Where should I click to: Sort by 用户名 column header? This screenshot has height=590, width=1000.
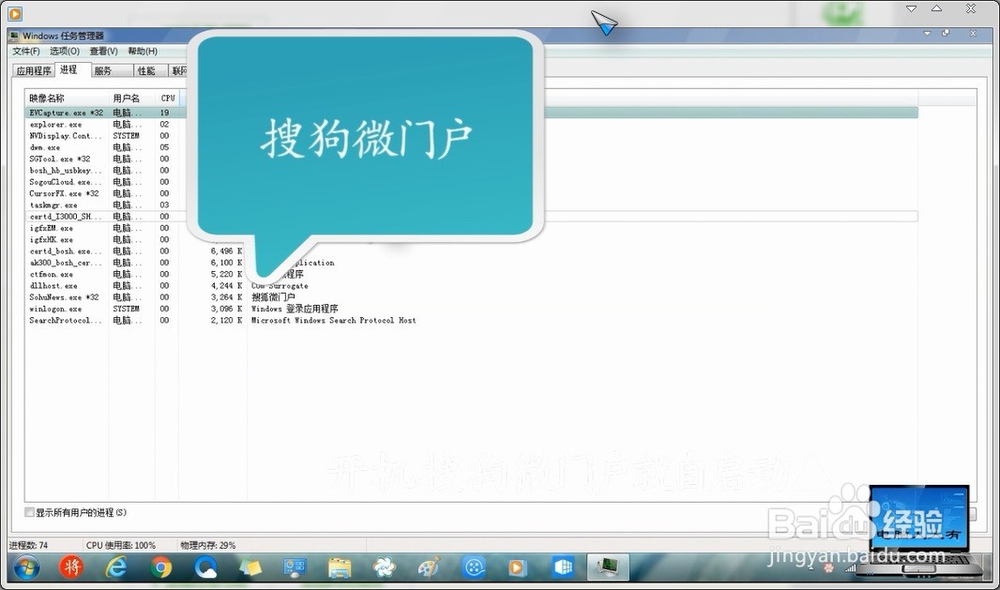tap(132, 98)
